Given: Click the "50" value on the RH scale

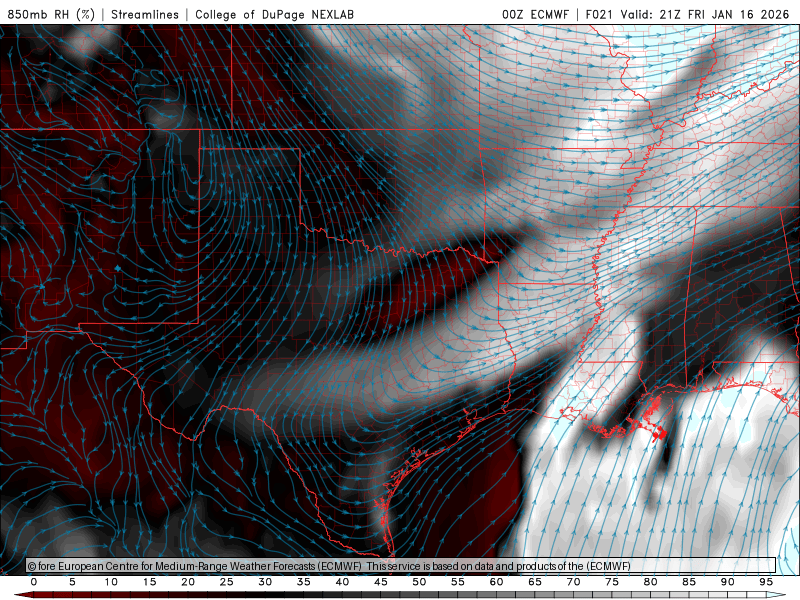Looking at the screenshot, I should click(419, 582).
